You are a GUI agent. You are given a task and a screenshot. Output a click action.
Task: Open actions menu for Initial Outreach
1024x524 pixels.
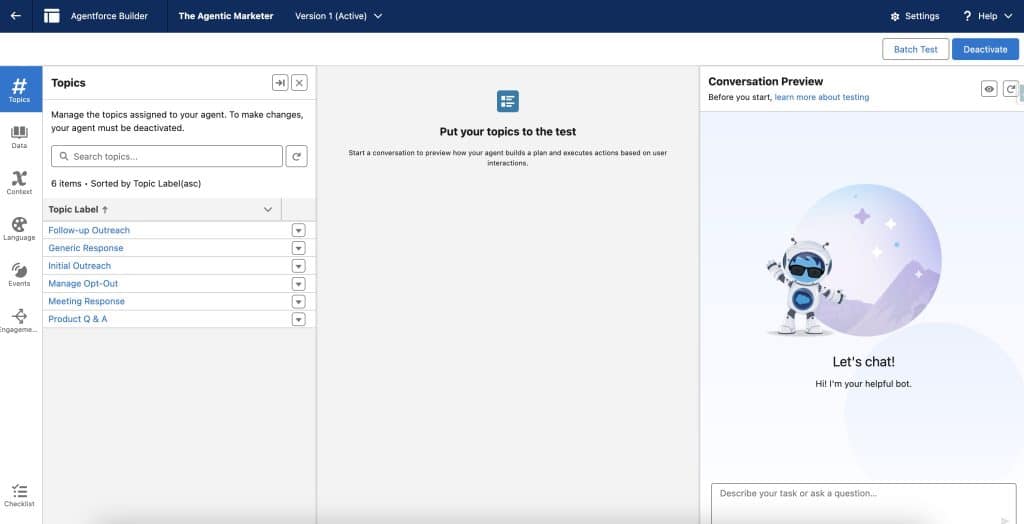pyautogui.click(x=298, y=266)
